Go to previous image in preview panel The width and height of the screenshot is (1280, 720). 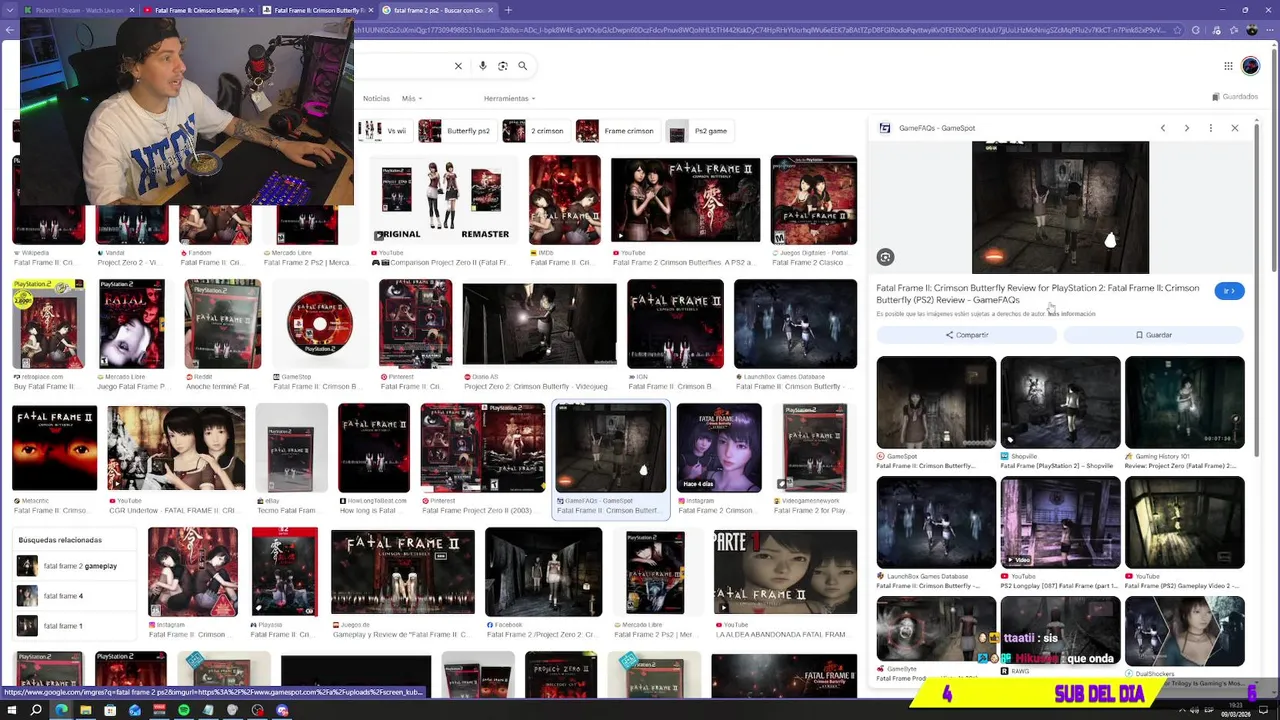coord(1163,128)
